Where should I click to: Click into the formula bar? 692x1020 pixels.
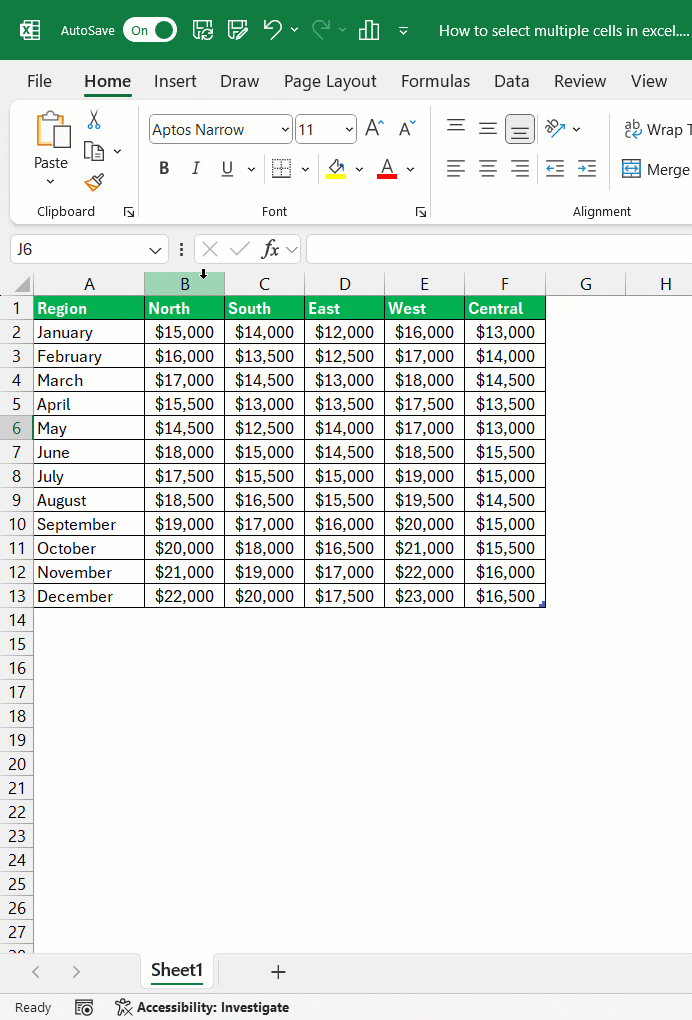pyautogui.click(x=499, y=249)
